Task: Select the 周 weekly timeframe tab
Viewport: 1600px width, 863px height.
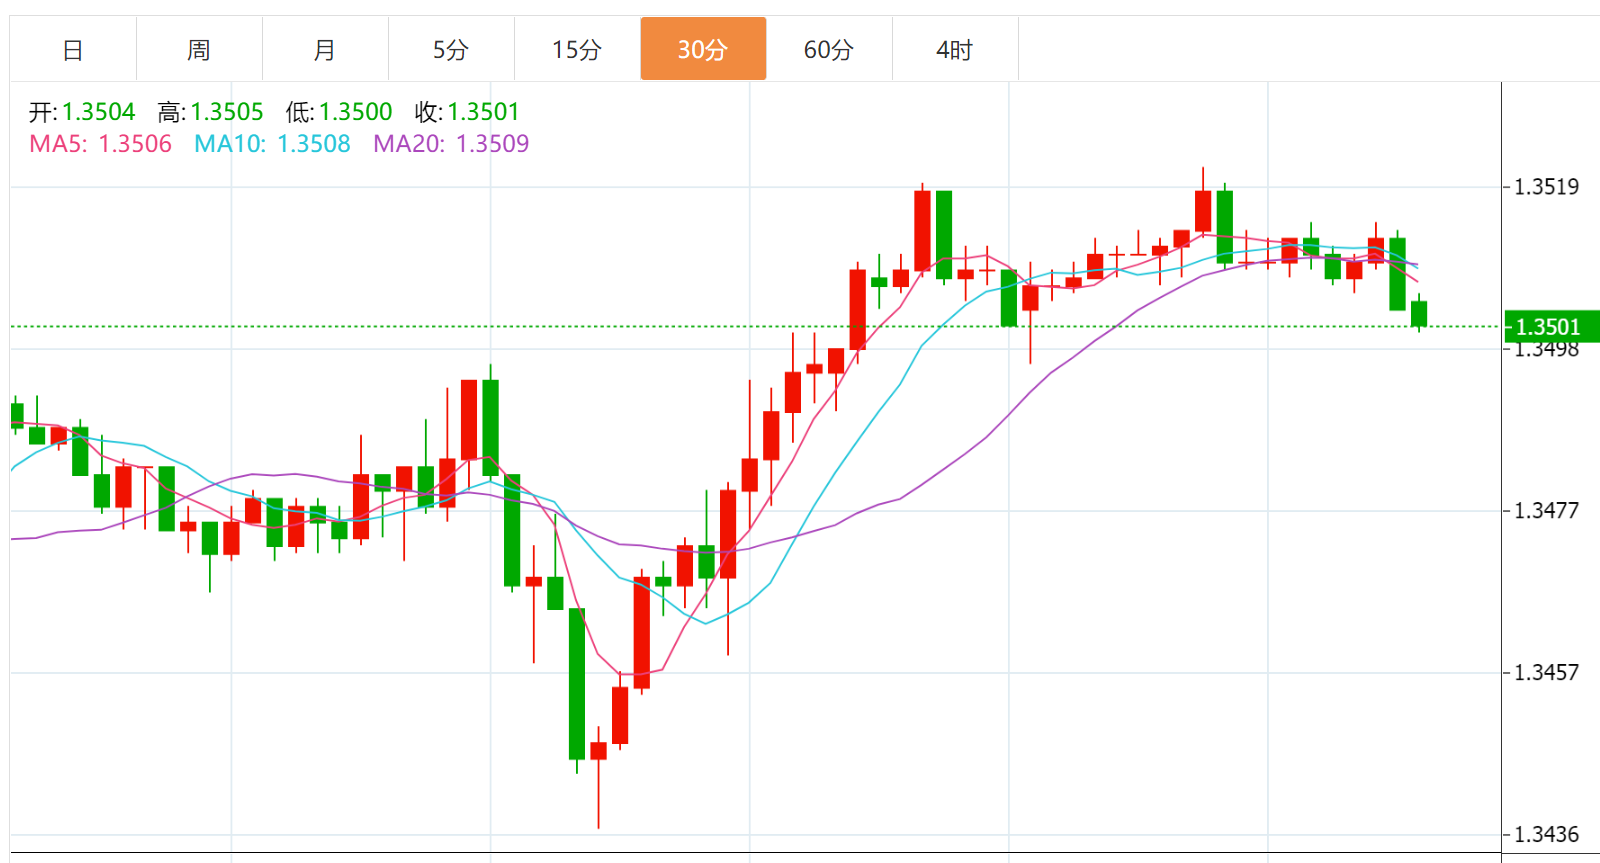Action: click(x=199, y=49)
